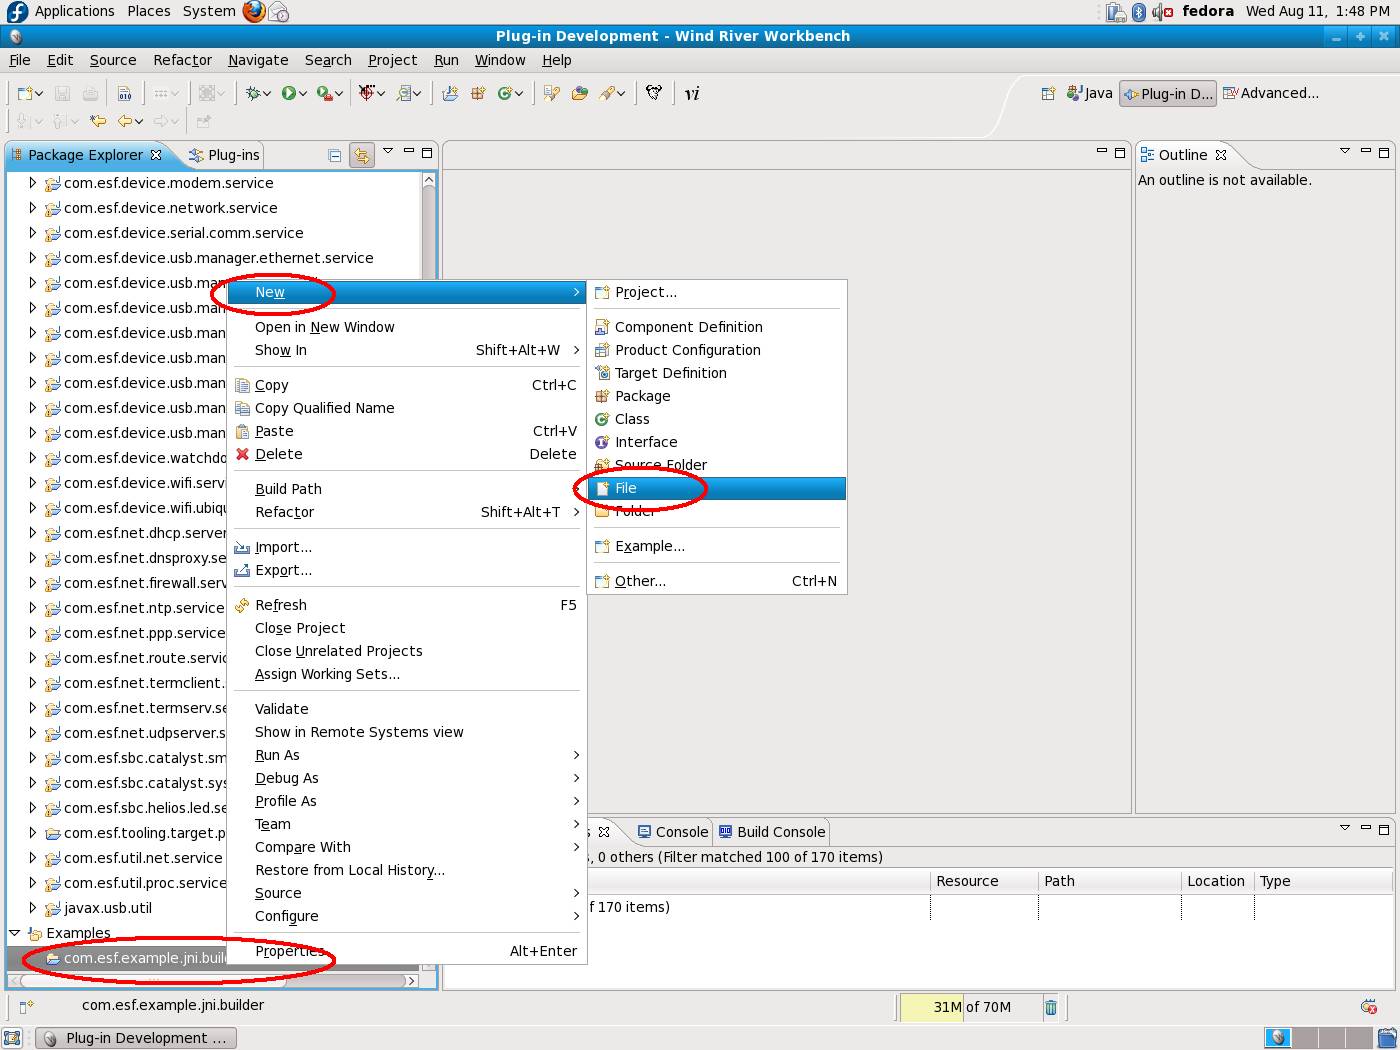Viewport: 1400px width, 1050px height.
Task: Switch to the Java perspective
Action: tap(1090, 93)
